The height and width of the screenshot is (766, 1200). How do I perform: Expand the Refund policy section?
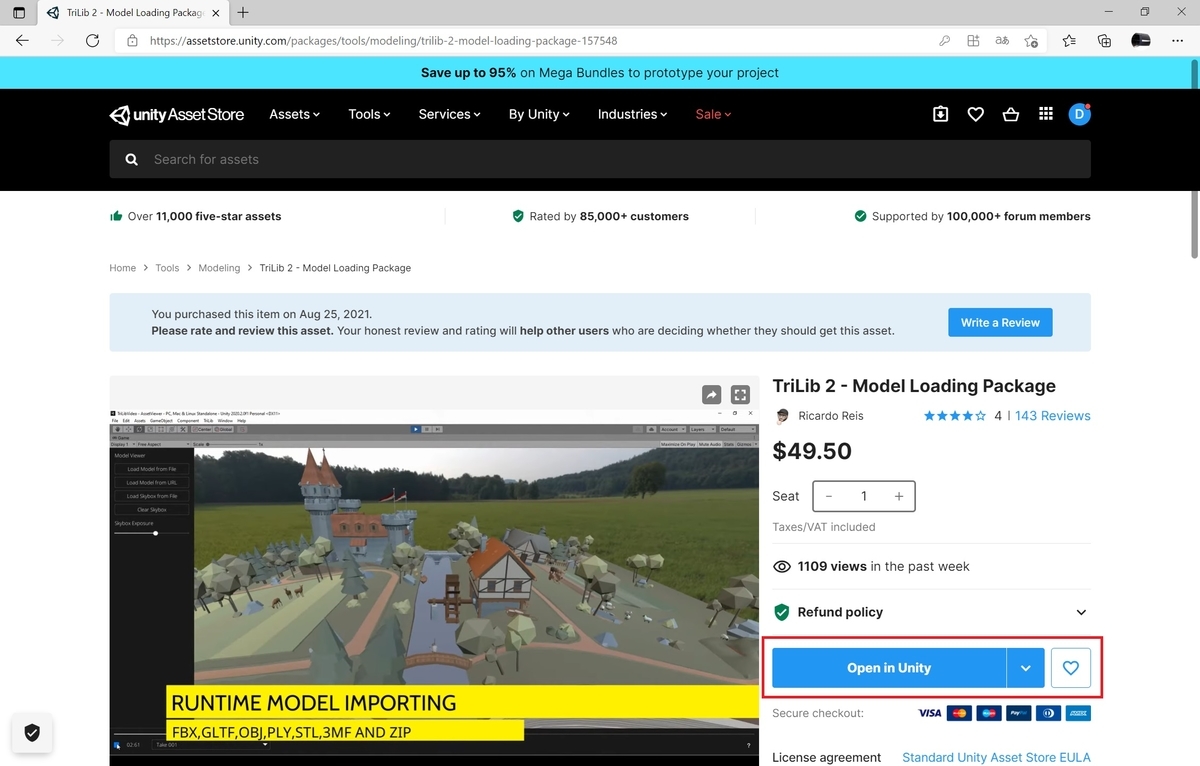pos(932,612)
